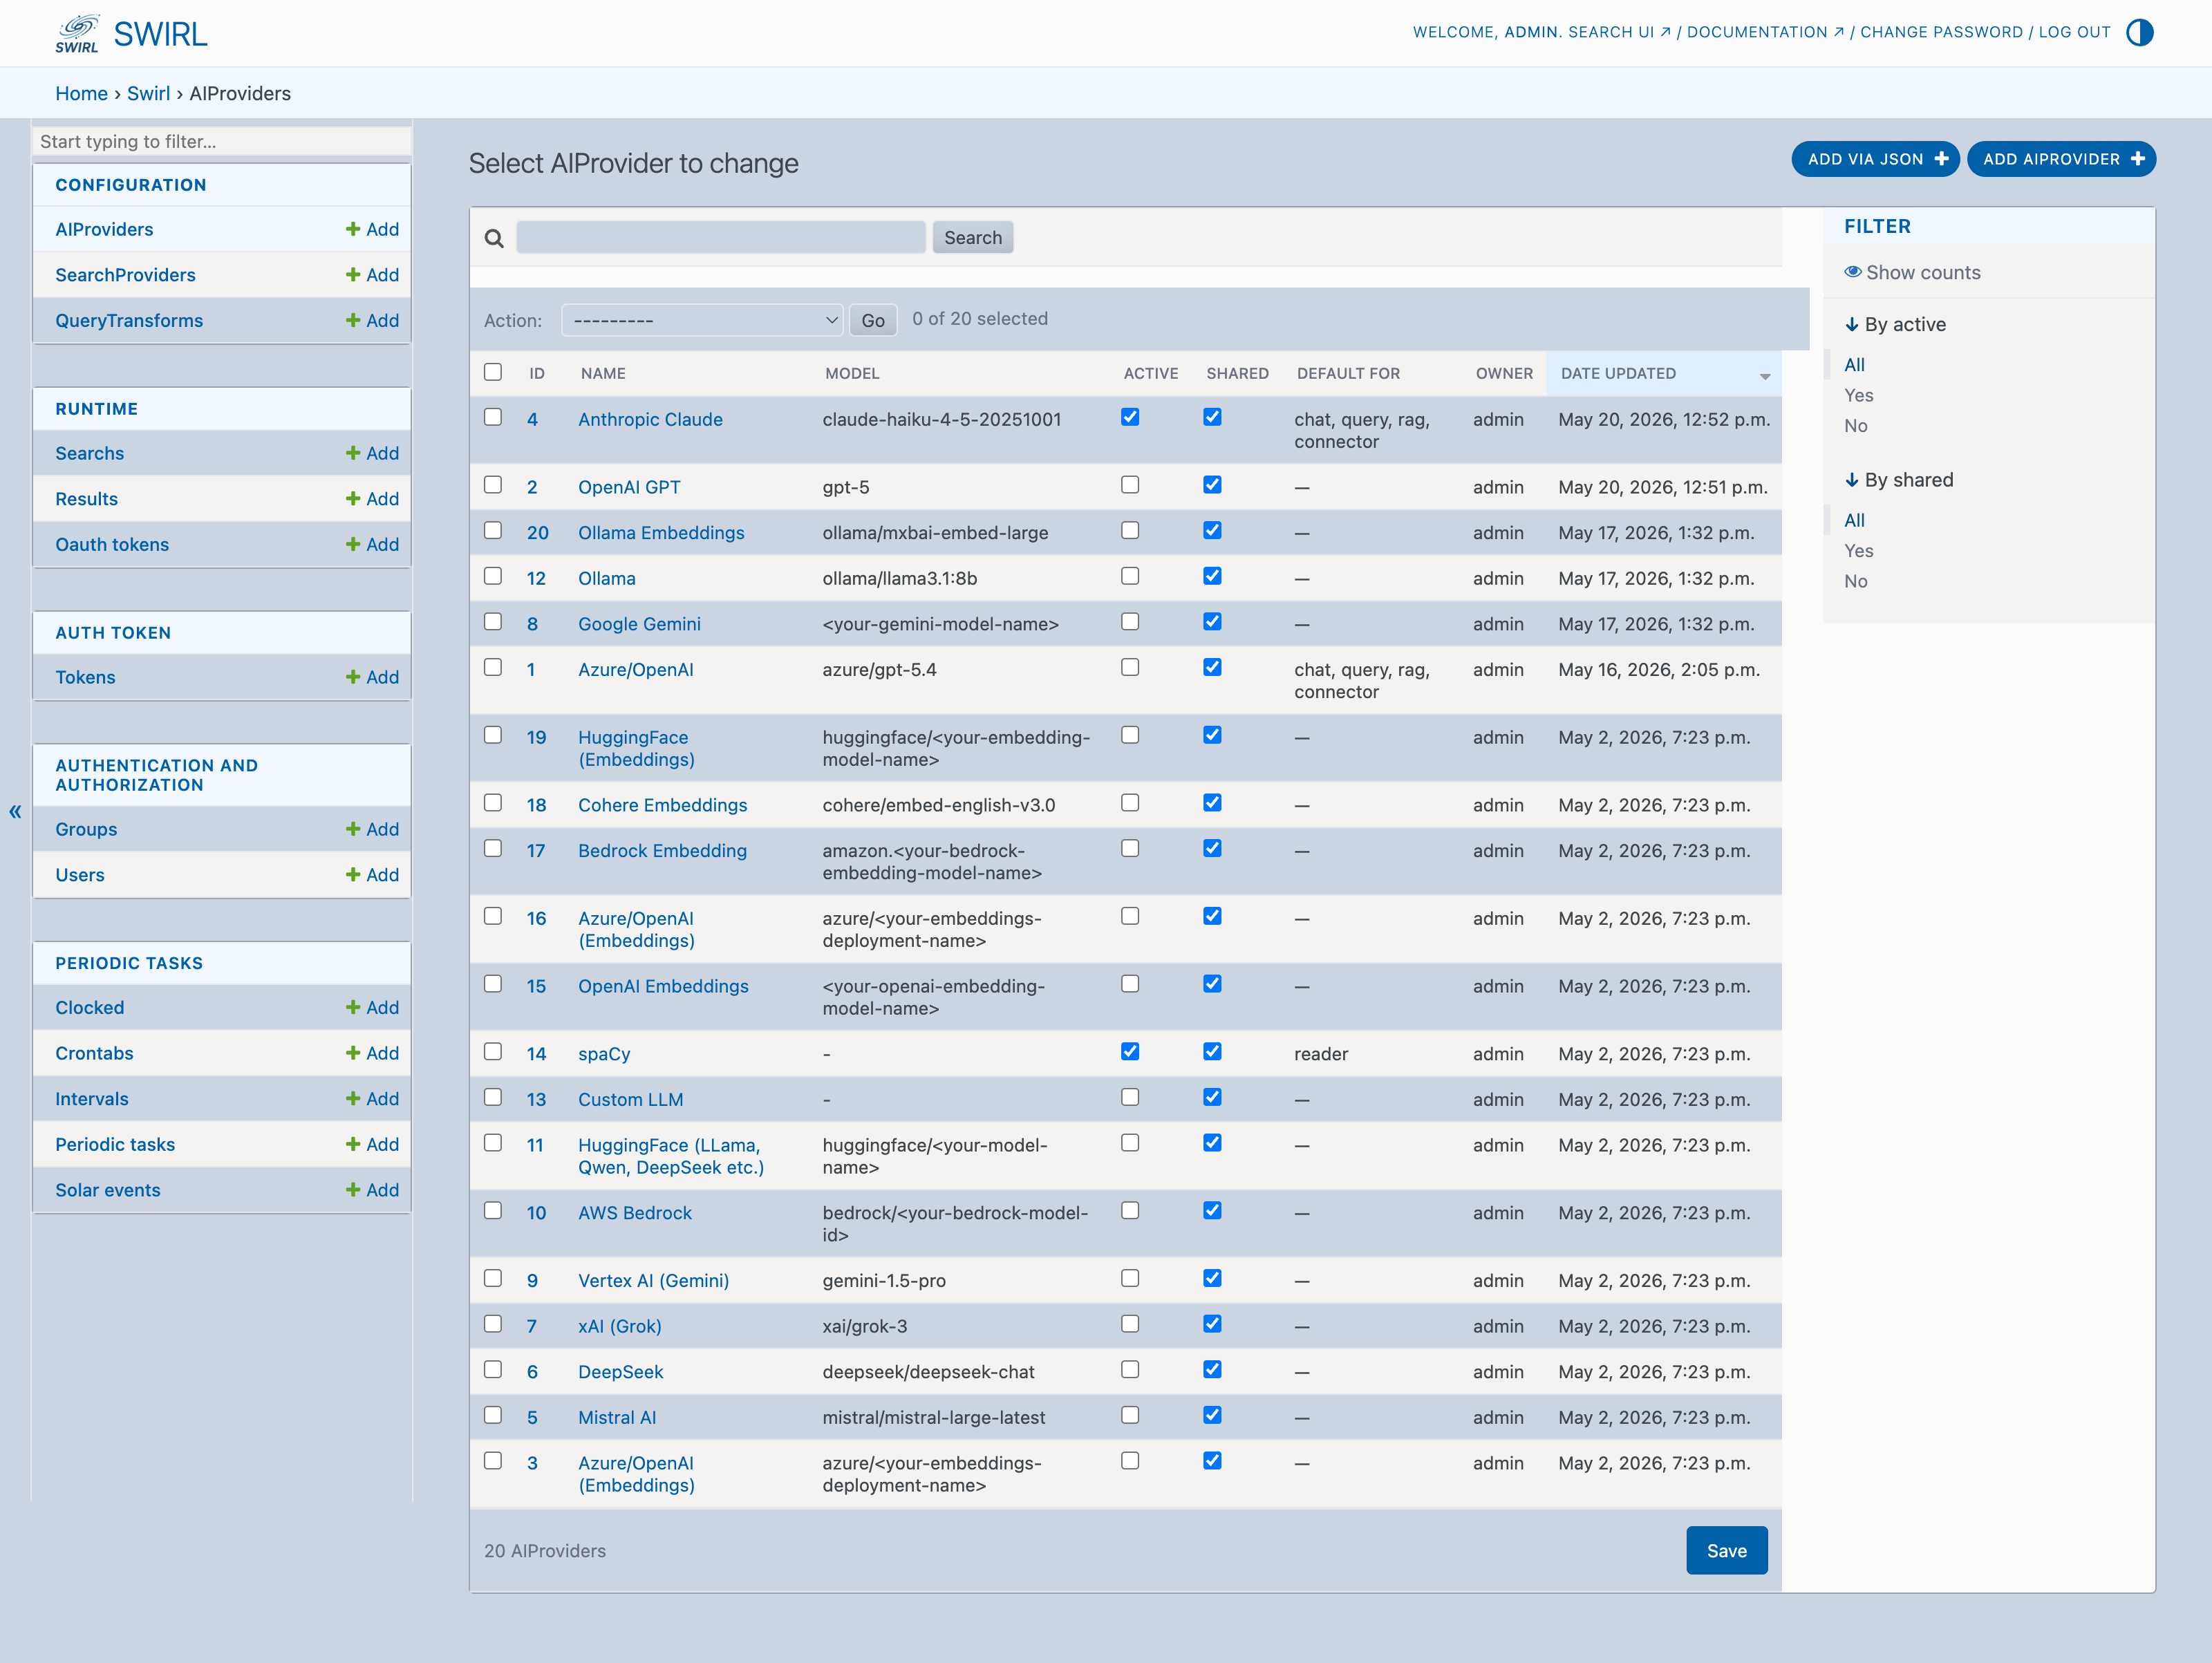Click plus Add next to Tokens
Image resolution: width=2212 pixels, height=1663 pixels.
(372, 677)
